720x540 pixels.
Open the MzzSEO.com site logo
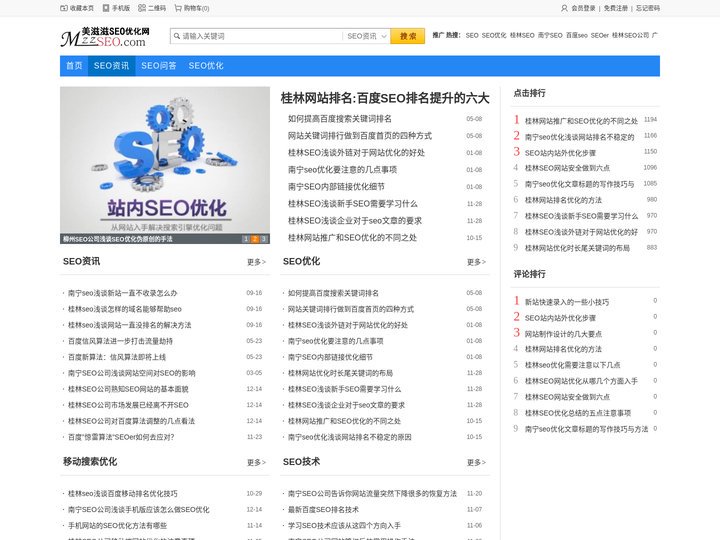coord(106,37)
